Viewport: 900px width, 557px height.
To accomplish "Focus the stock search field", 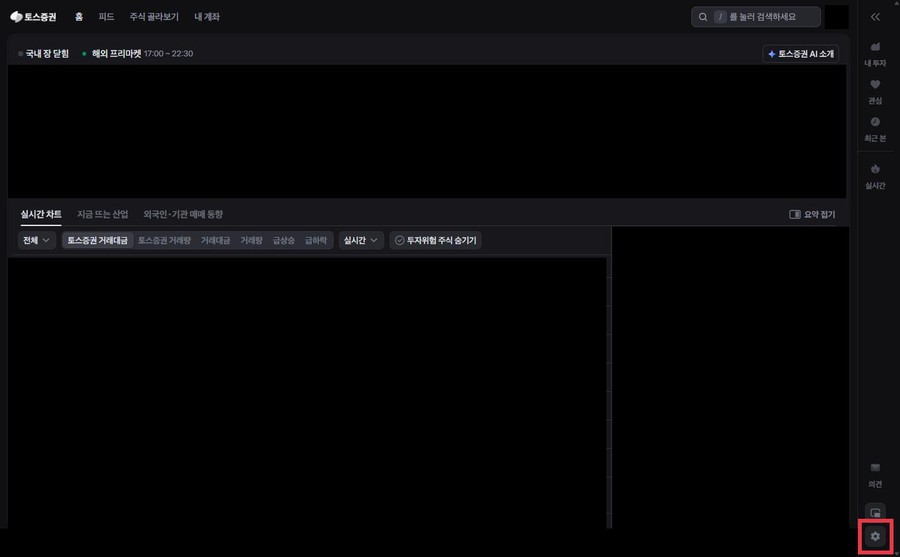I will tap(755, 17).
